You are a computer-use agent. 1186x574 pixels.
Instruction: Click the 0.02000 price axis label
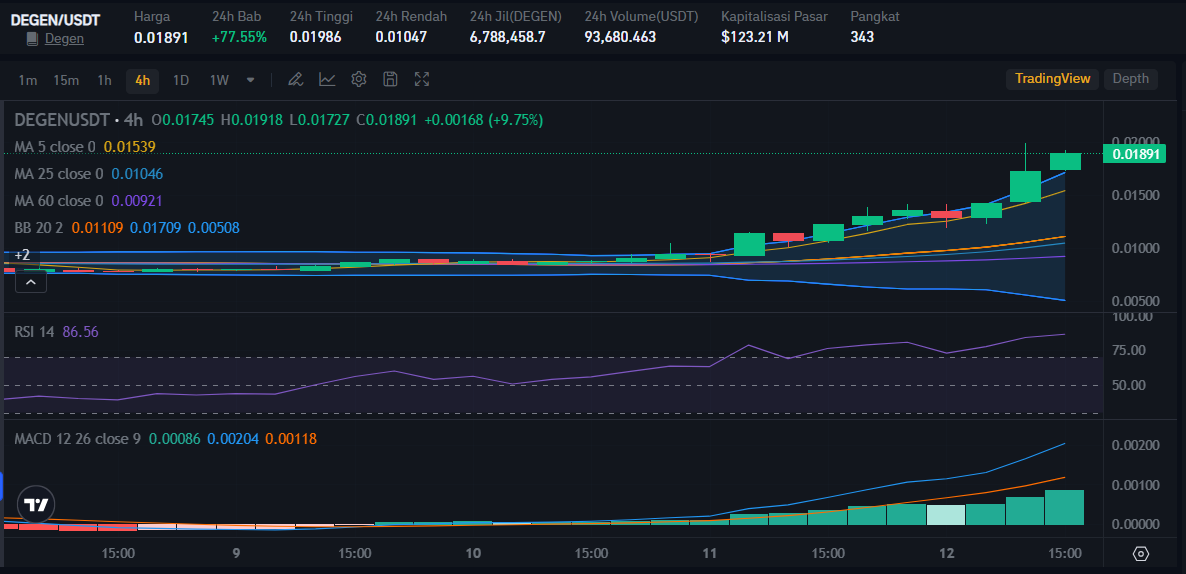1136,142
